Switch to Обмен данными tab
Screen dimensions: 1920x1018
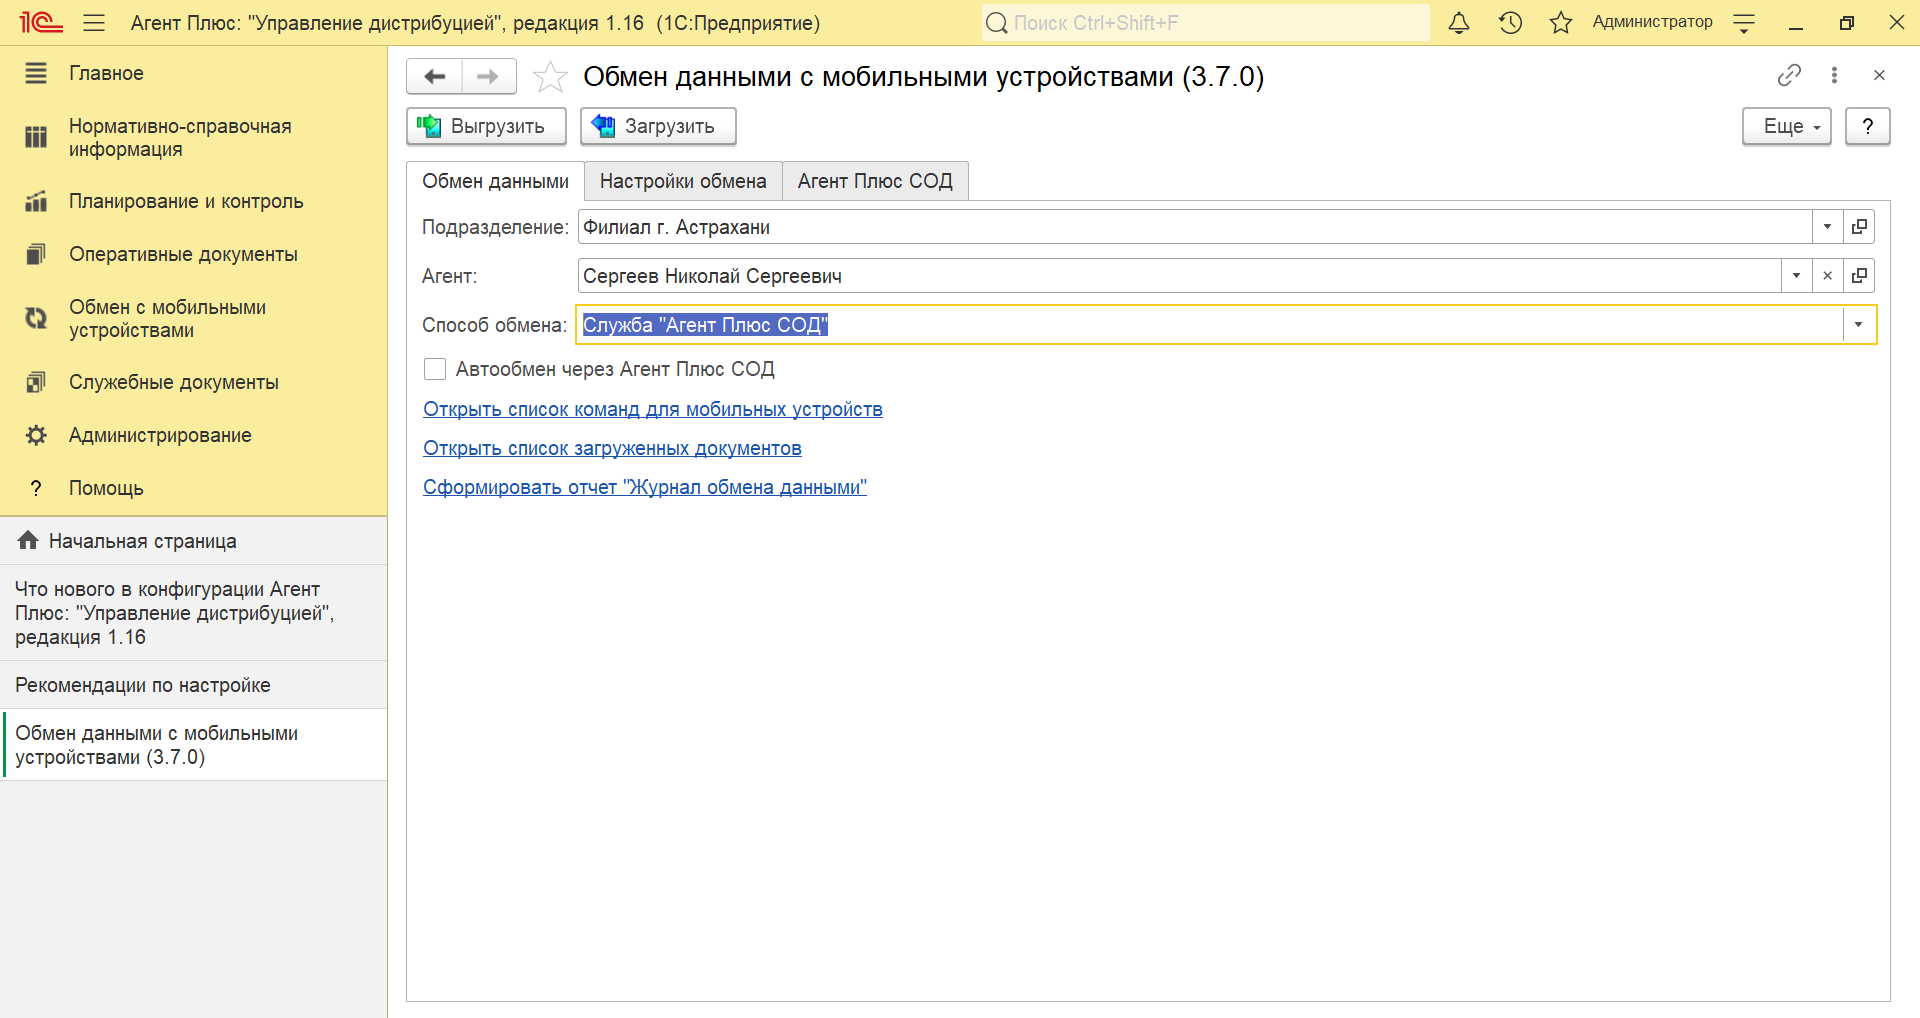coord(495,181)
